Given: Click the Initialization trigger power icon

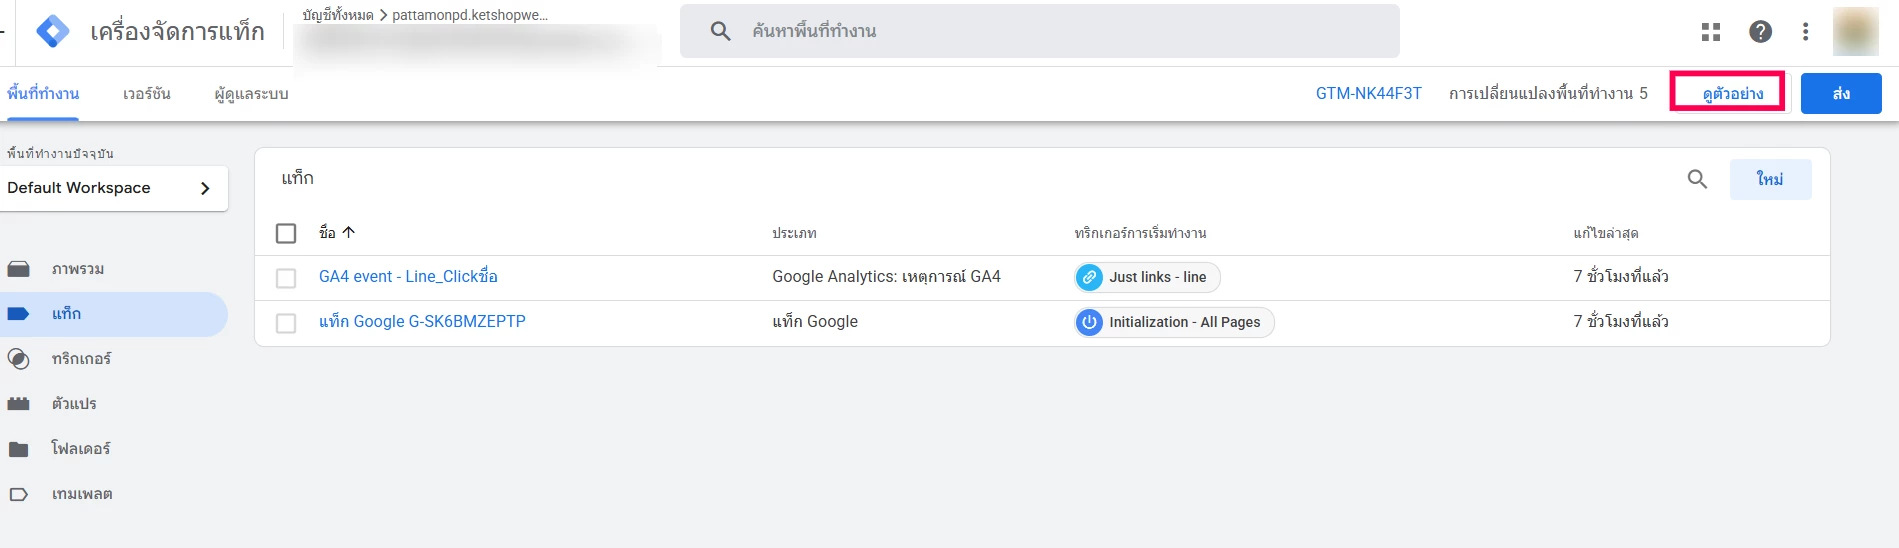Looking at the screenshot, I should tap(1090, 322).
